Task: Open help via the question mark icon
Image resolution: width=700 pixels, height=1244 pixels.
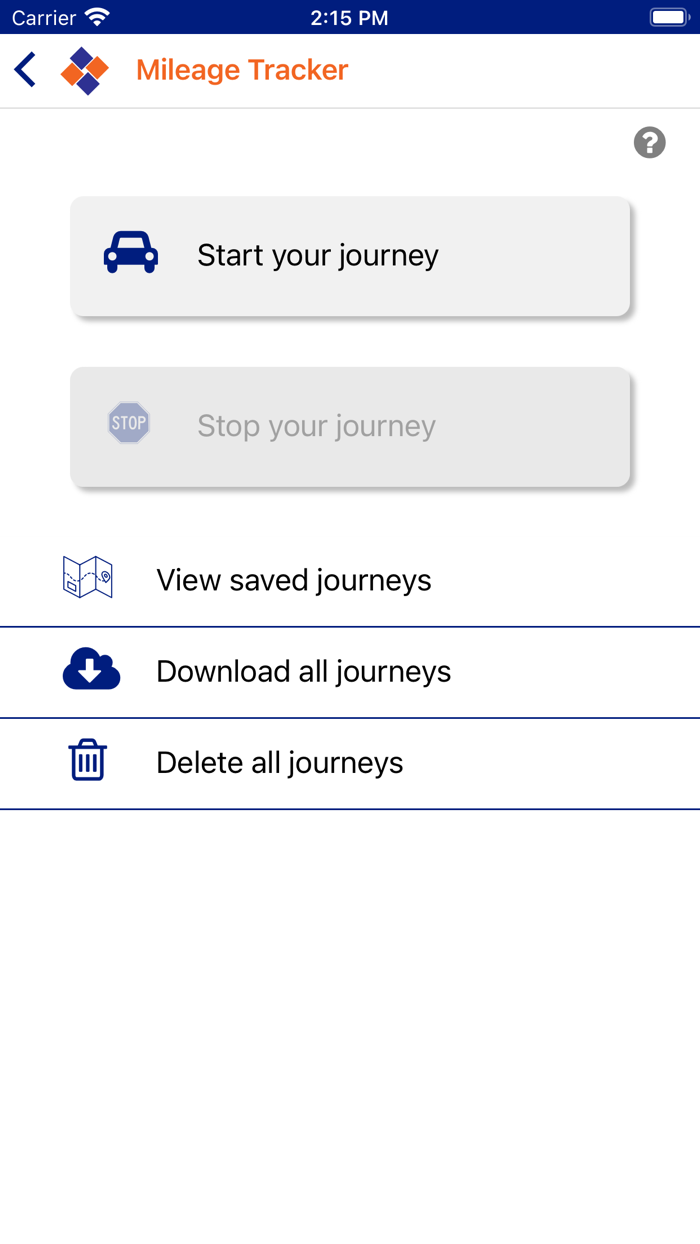Action: click(650, 143)
